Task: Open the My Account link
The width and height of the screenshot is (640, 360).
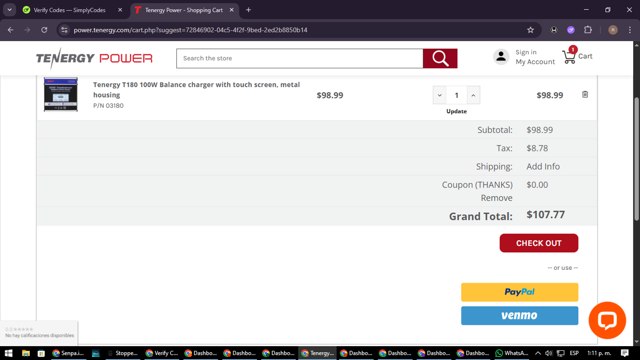Action: tap(535, 62)
